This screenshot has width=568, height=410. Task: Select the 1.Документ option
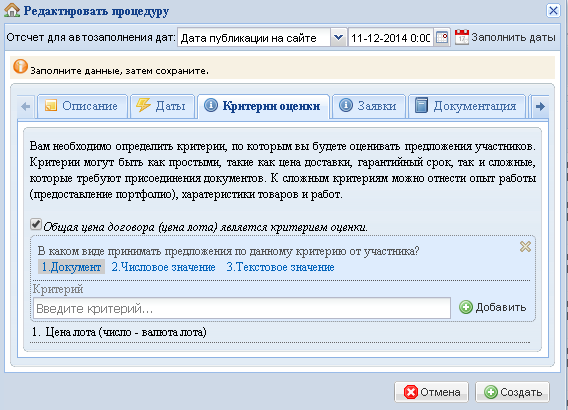coord(71,267)
